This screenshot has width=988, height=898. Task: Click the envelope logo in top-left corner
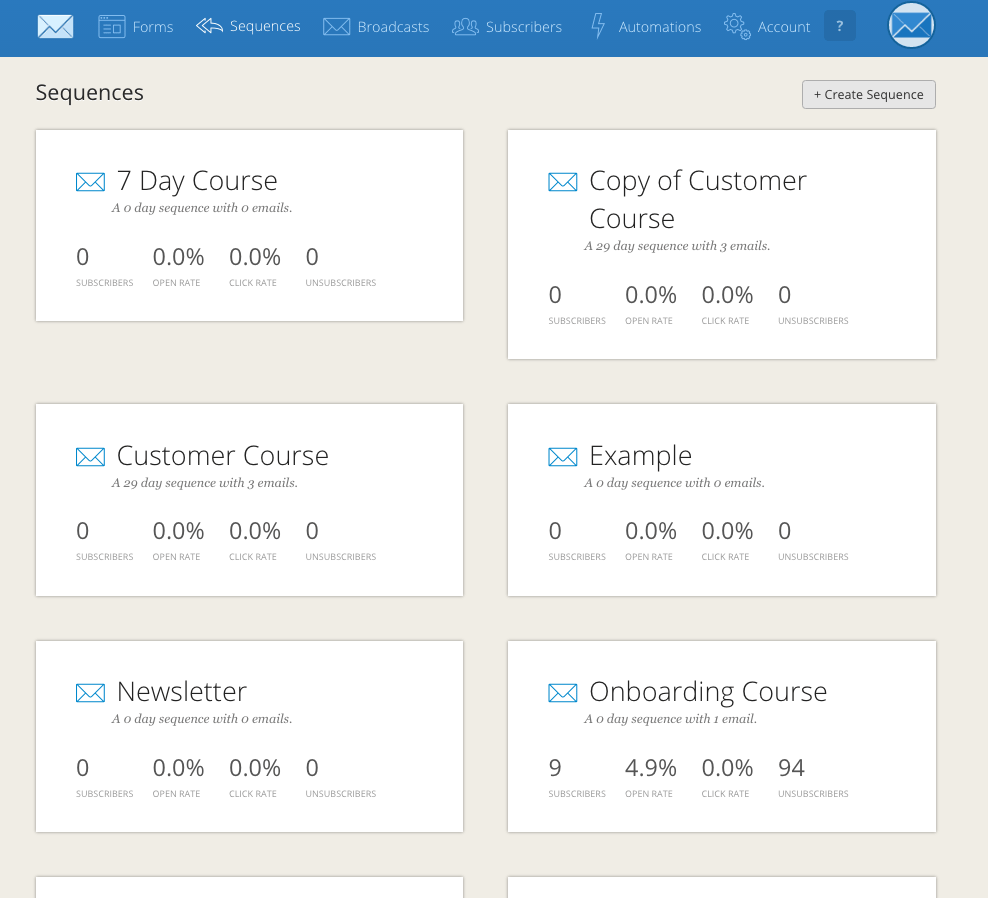click(x=55, y=27)
